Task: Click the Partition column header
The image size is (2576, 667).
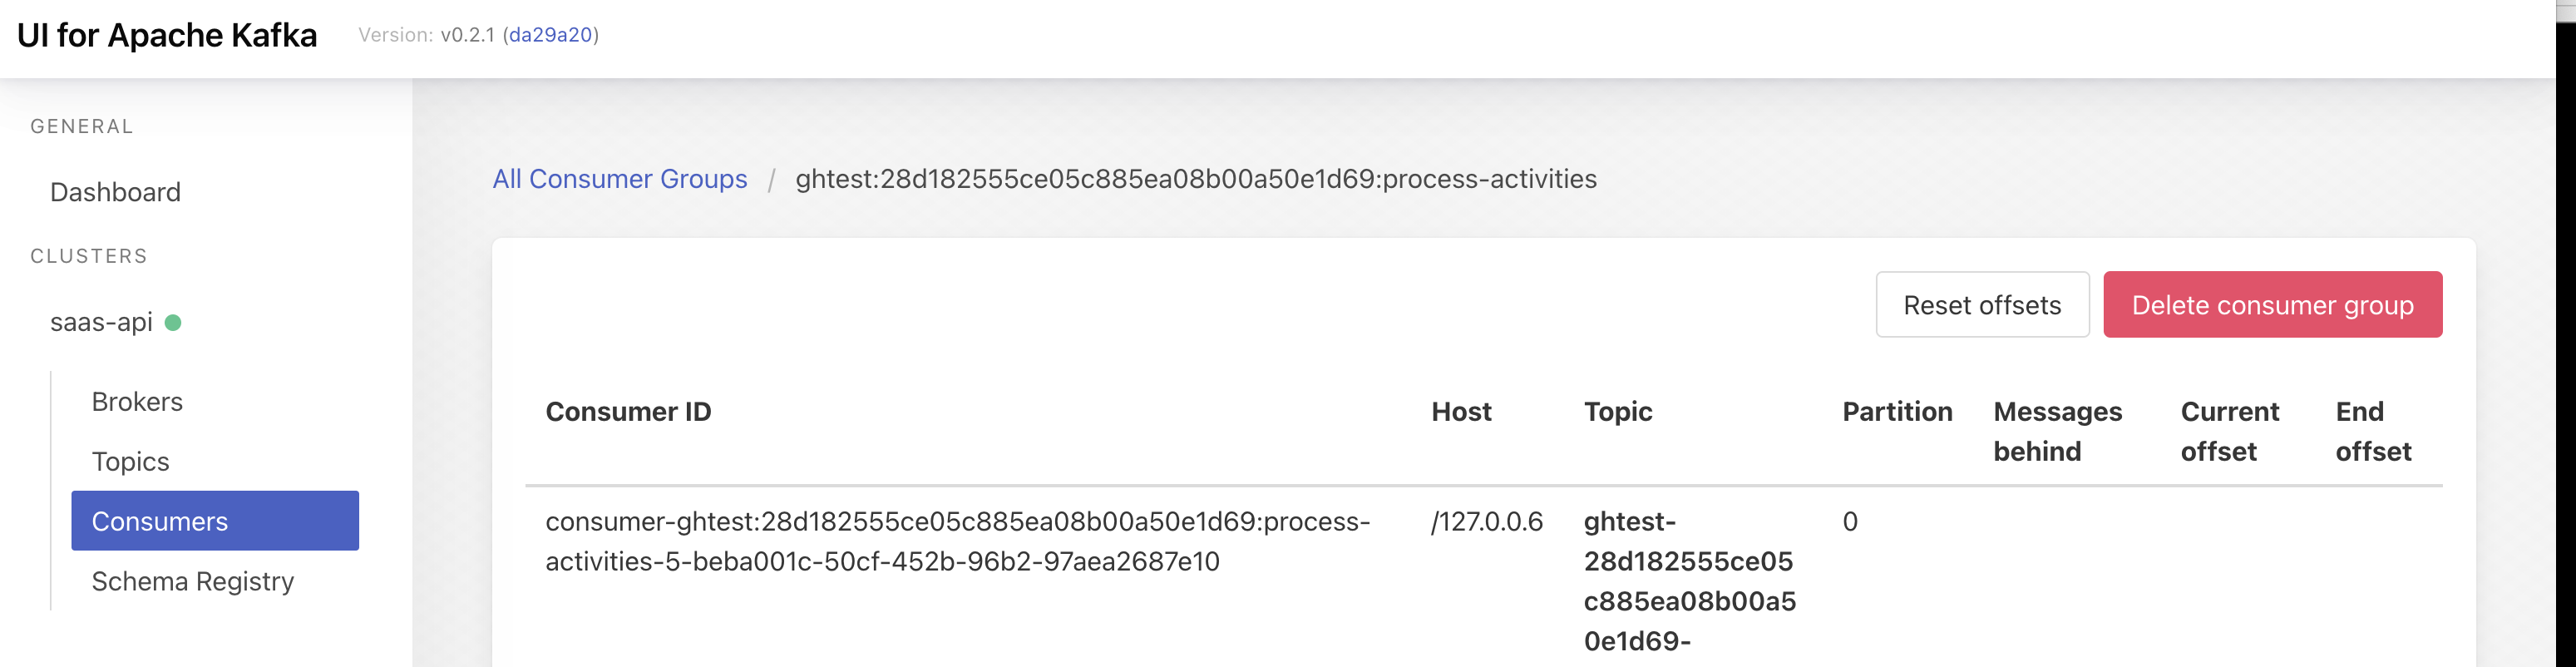Action: (x=1897, y=411)
